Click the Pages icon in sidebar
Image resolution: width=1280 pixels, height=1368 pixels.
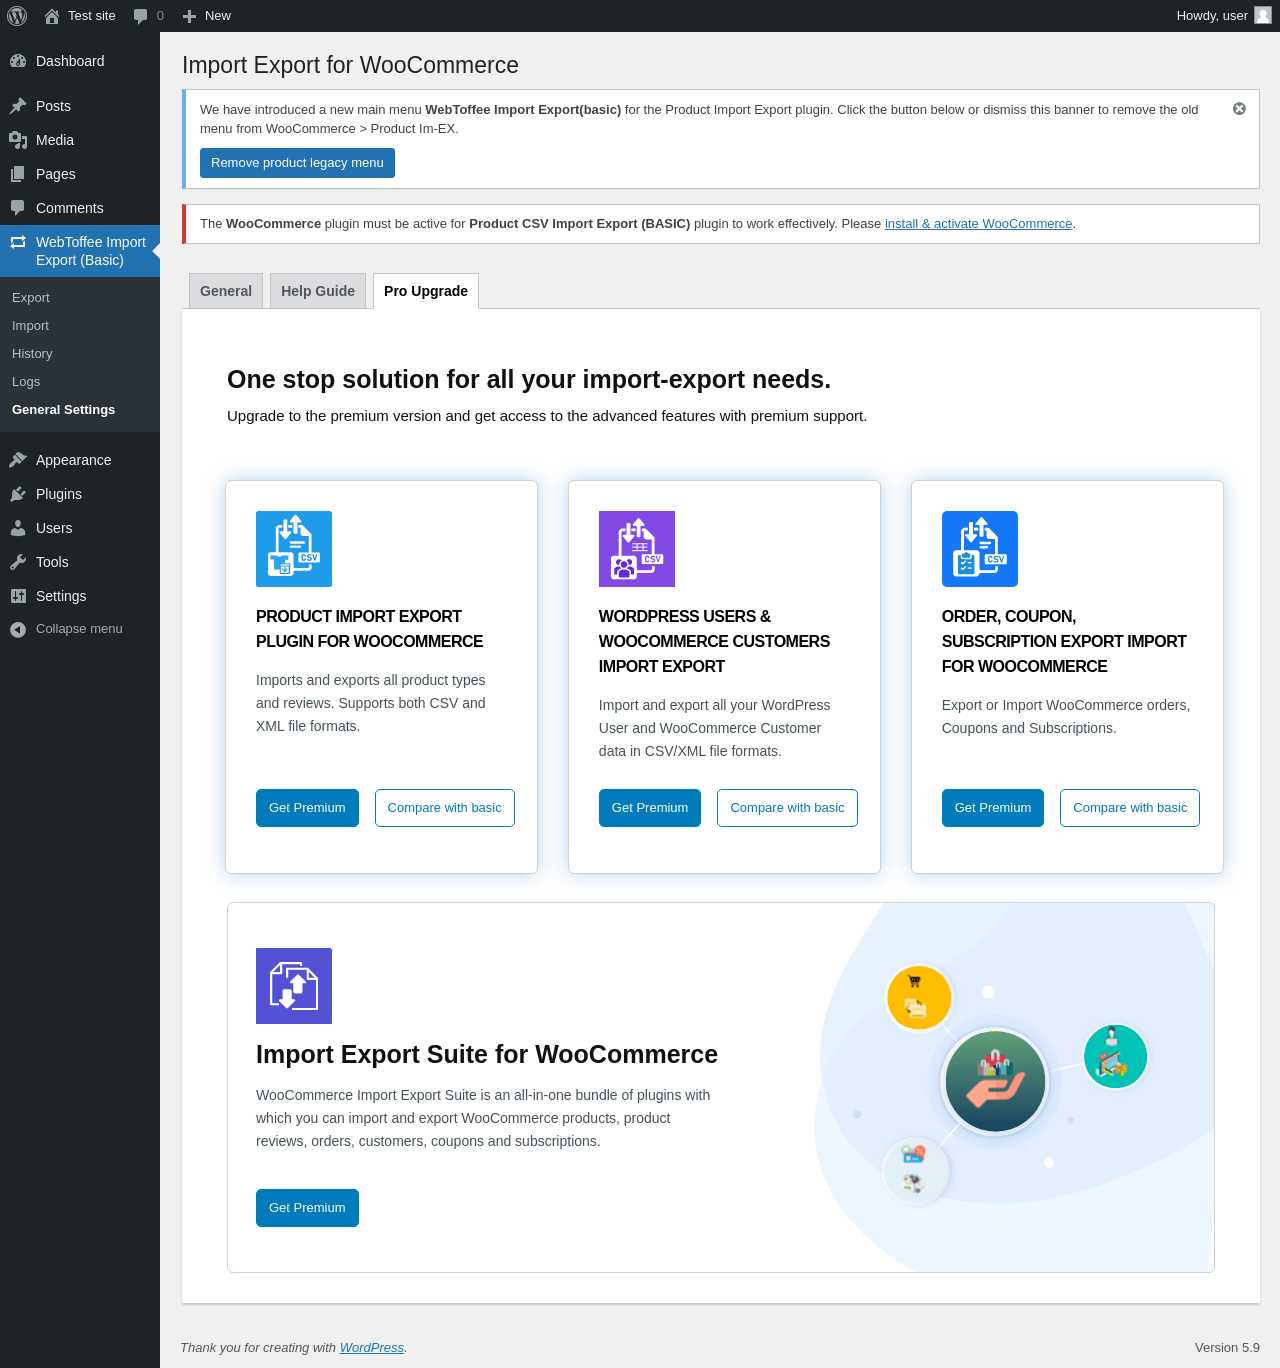click(x=18, y=174)
